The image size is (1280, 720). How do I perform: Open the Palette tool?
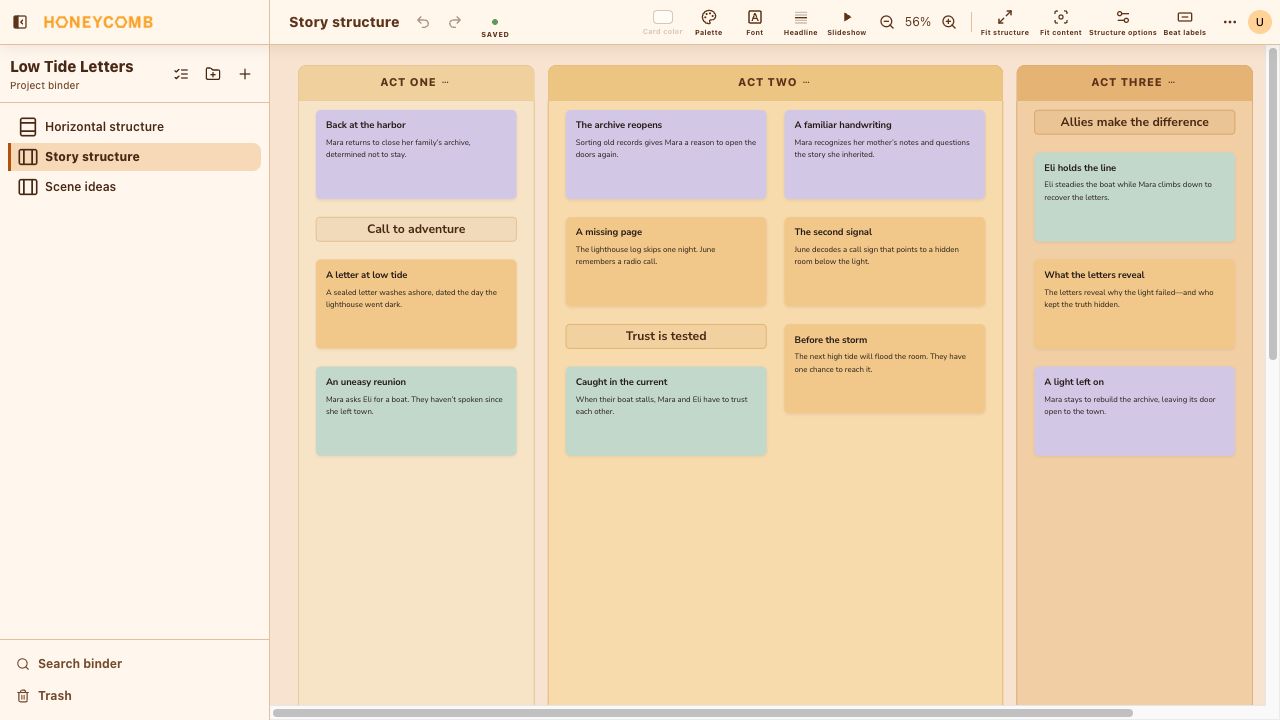(x=709, y=22)
